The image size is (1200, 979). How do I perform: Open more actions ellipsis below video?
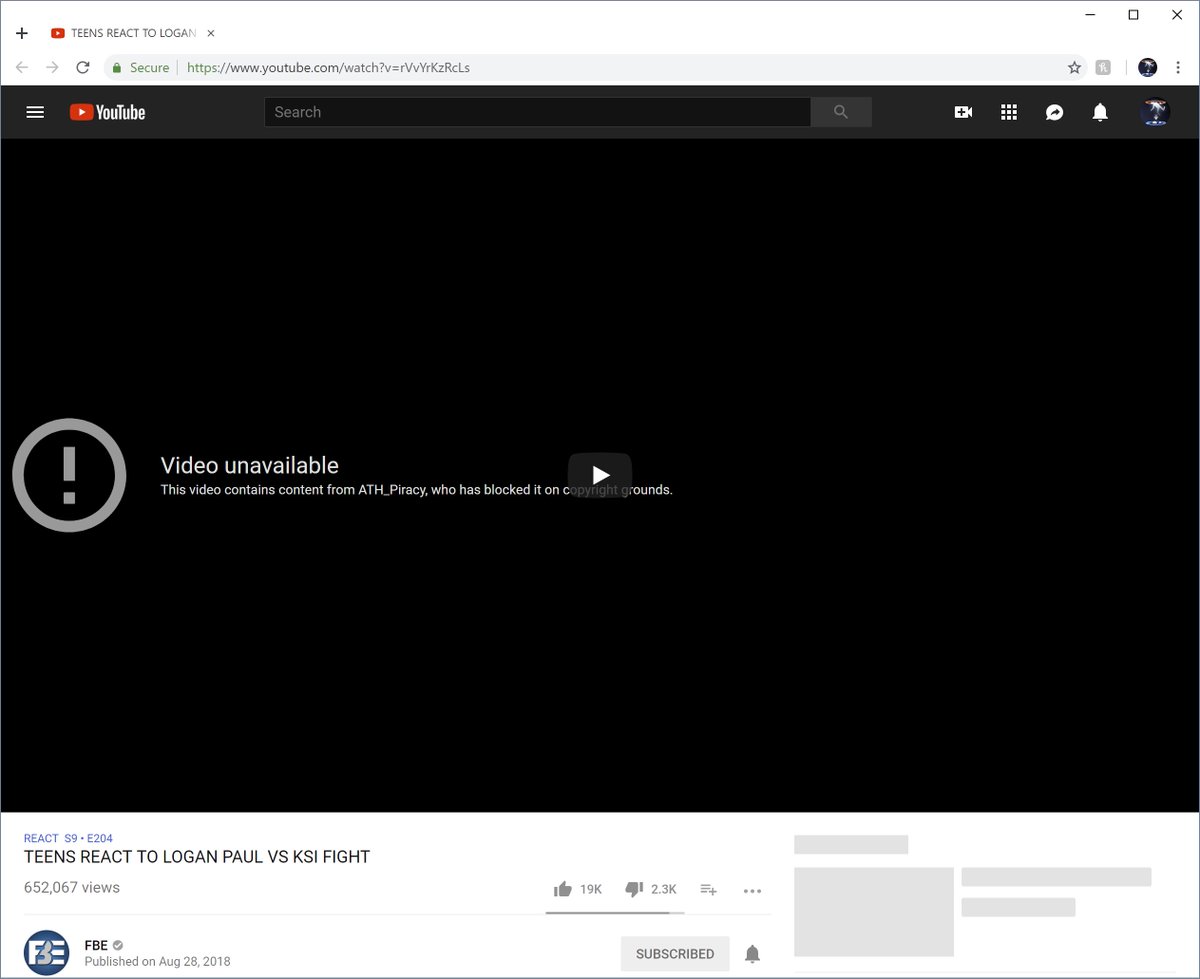pyautogui.click(x=753, y=890)
